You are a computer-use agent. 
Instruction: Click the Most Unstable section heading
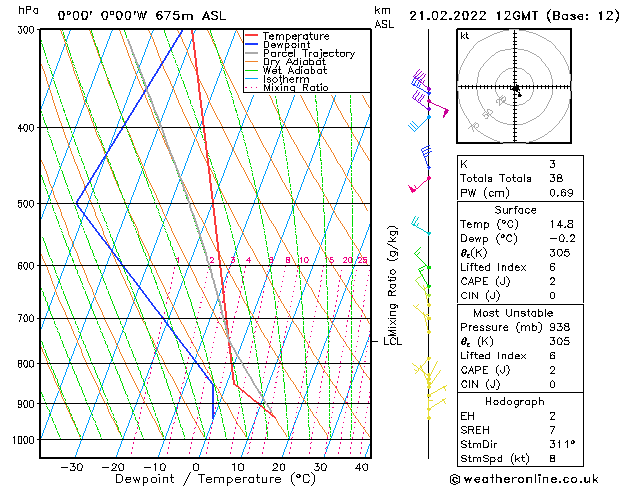pos(513,313)
